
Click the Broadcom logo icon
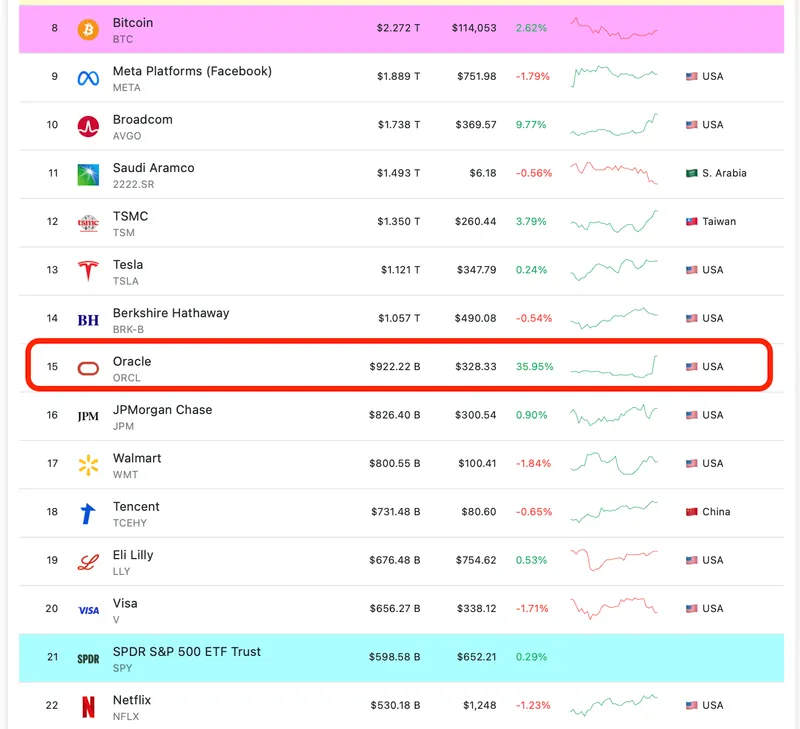(x=88, y=126)
